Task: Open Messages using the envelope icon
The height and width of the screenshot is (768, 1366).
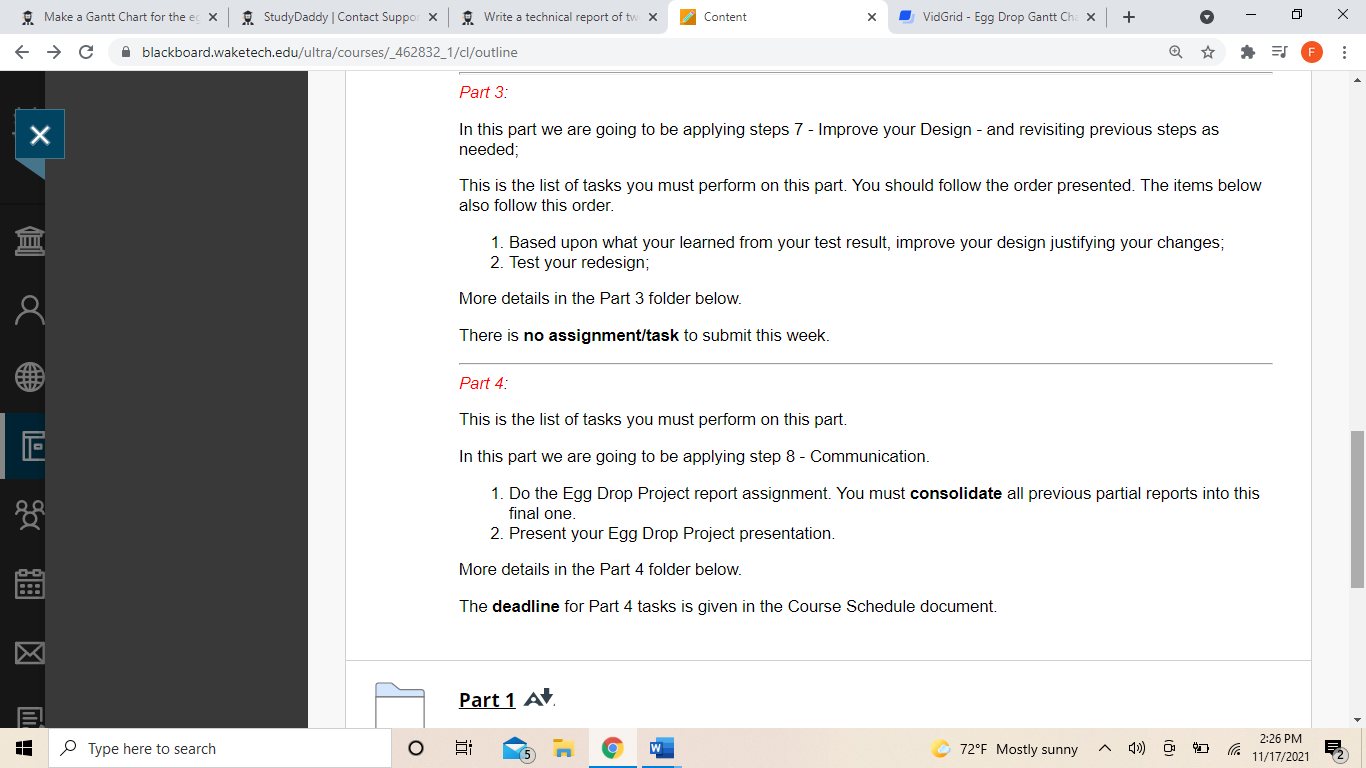Action: click(27, 652)
